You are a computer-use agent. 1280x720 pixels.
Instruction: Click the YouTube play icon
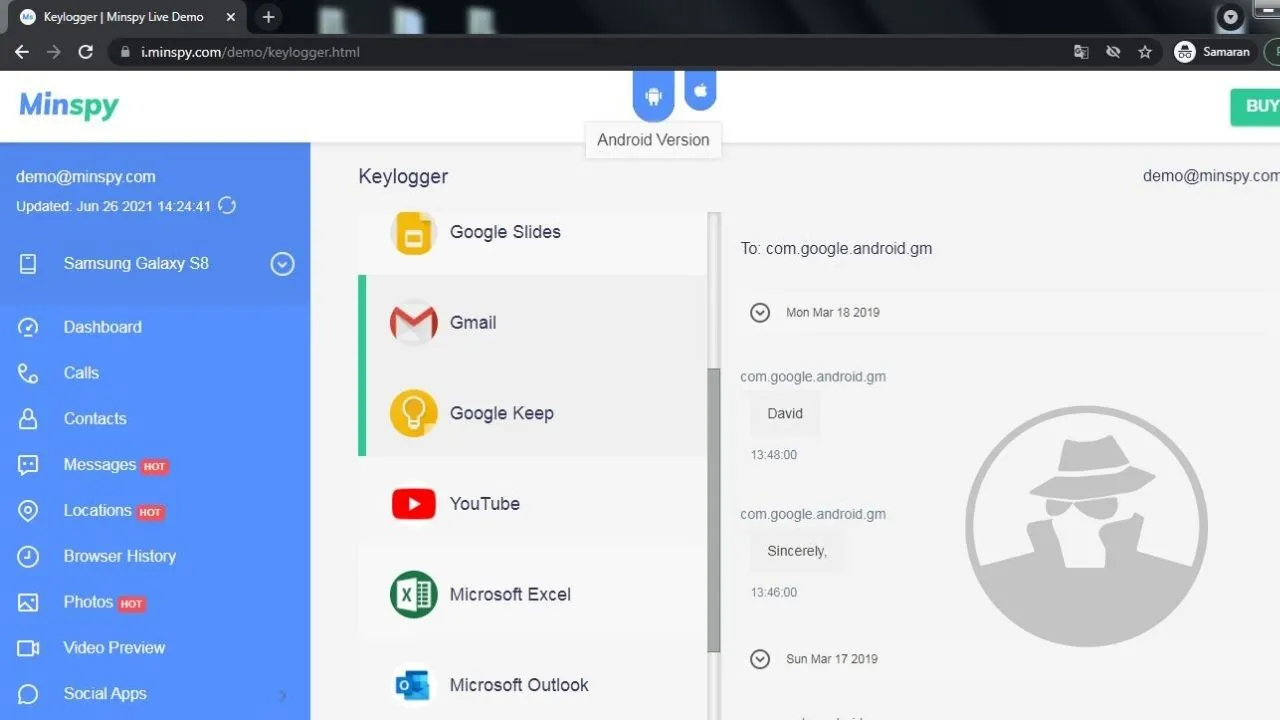click(x=414, y=504)
